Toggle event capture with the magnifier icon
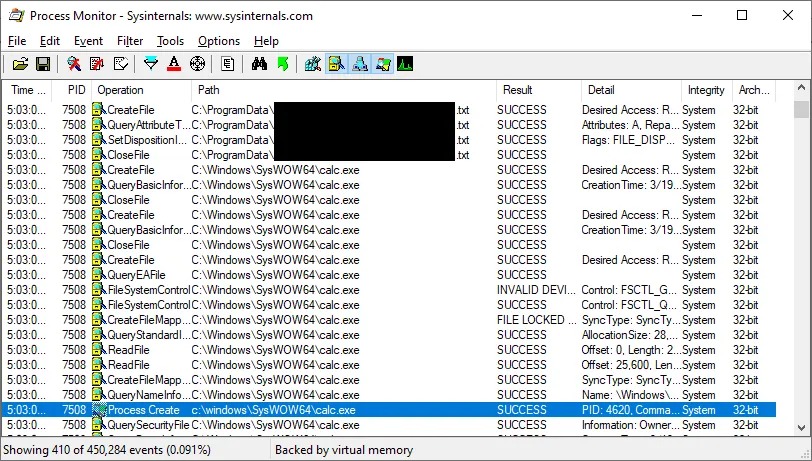The height and width of the screenshot is (461, 812). click(x=74, y=64)
